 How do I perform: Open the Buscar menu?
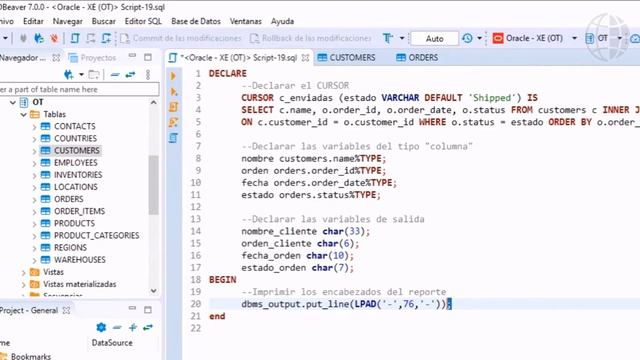103,21
